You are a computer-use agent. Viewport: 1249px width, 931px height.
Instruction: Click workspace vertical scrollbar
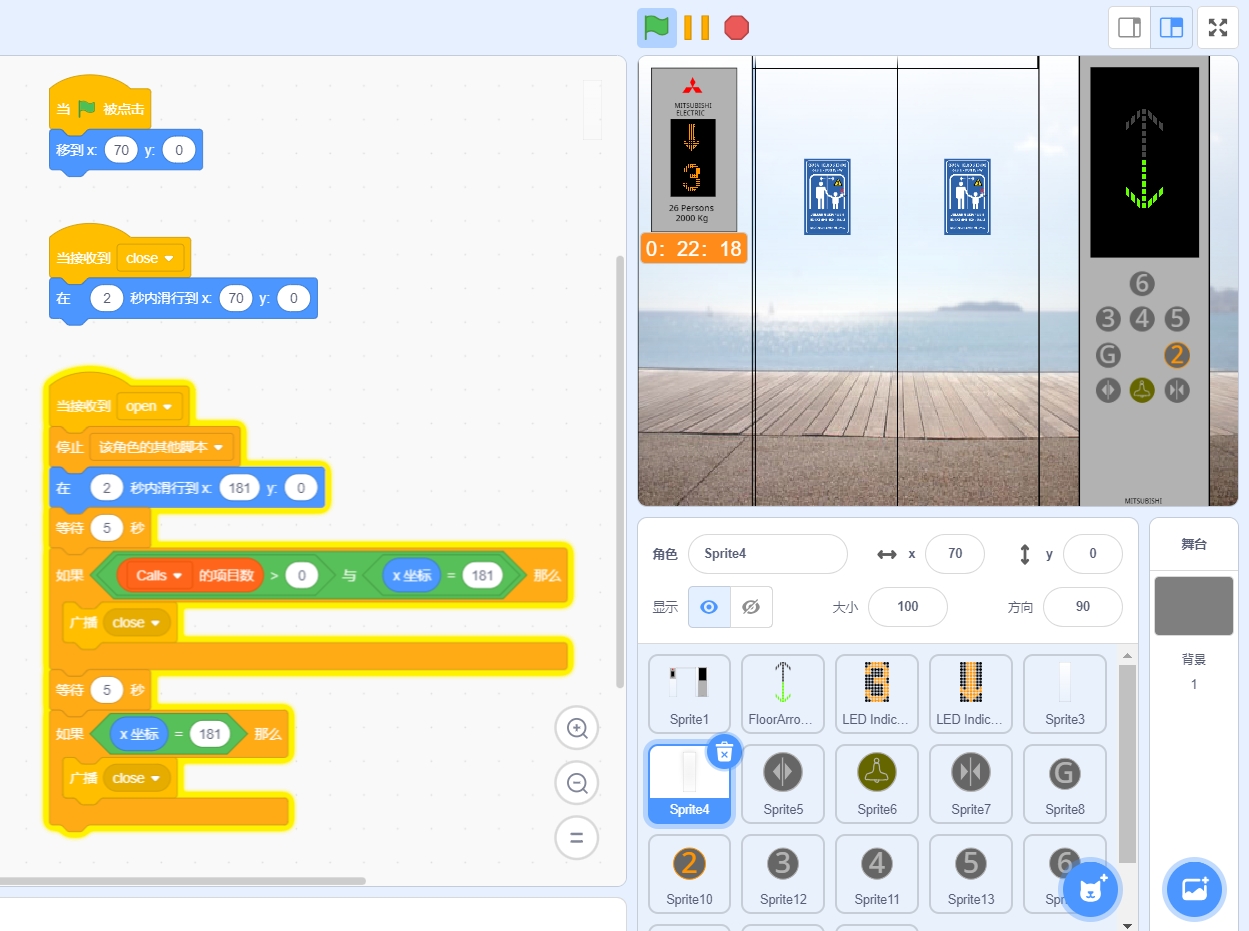620,470
